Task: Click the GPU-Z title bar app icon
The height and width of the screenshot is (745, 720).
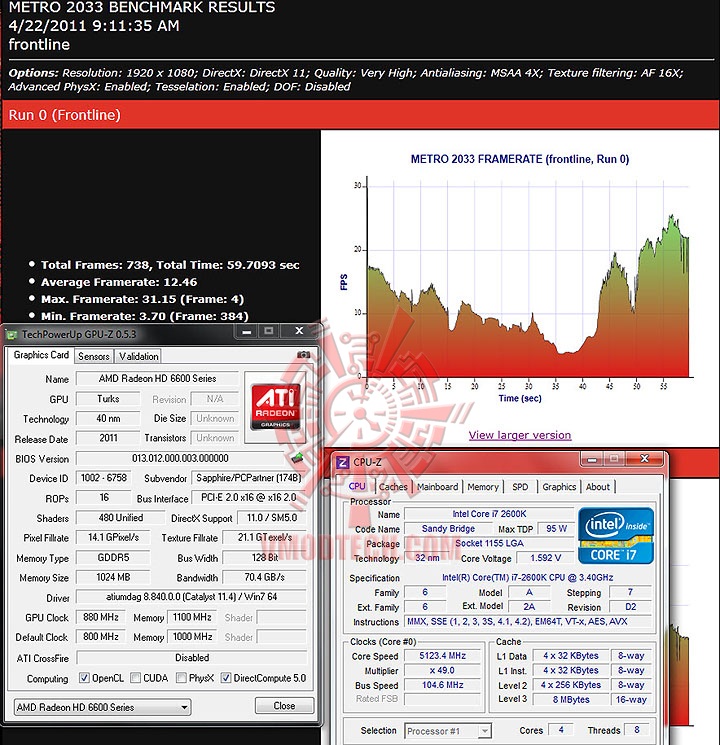Action: click(x=12, y=335)
